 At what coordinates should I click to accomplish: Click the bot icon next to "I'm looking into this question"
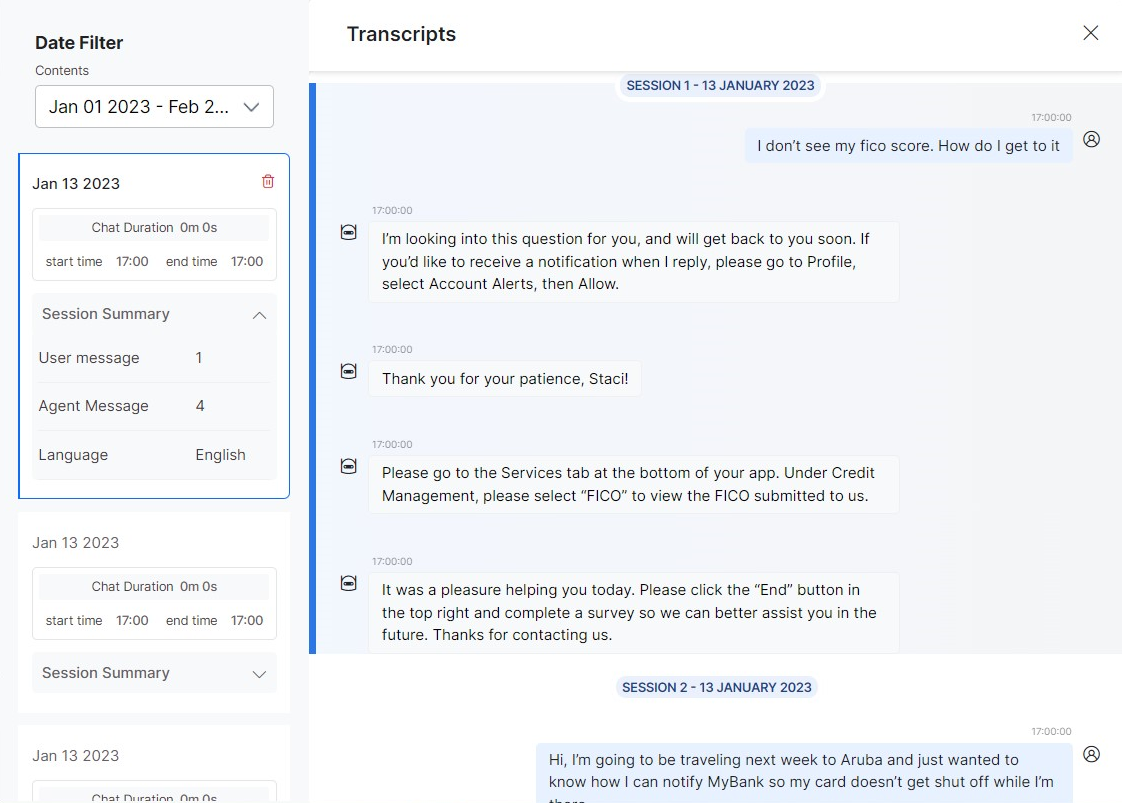(x=349, y=232)
